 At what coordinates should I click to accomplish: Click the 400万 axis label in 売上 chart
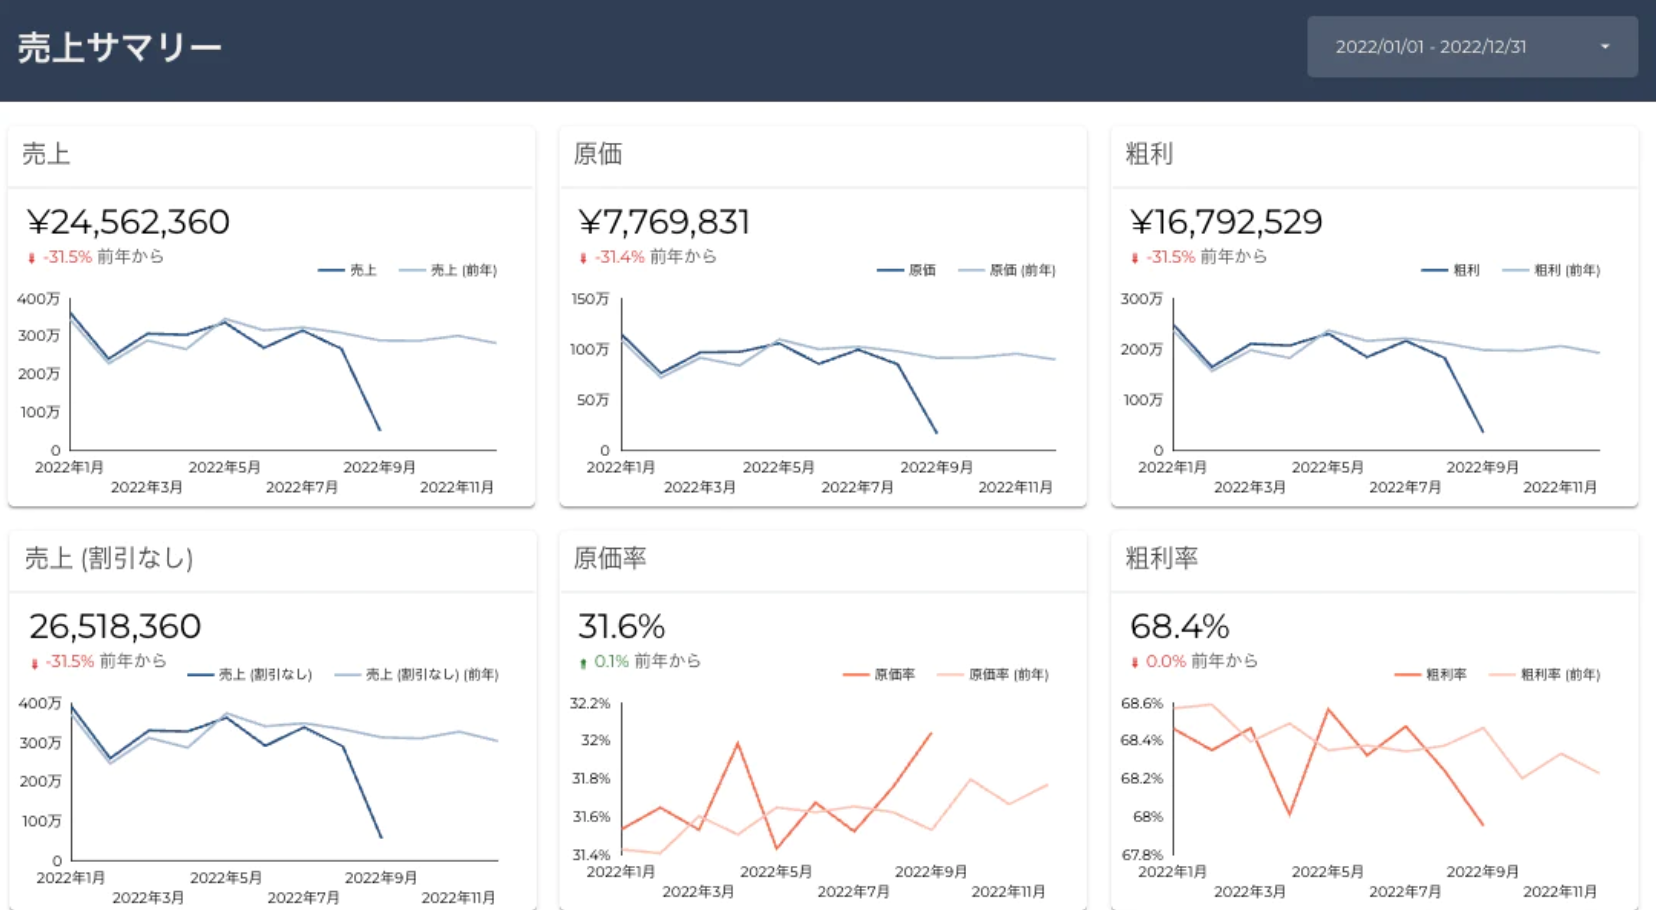(39, 299)
